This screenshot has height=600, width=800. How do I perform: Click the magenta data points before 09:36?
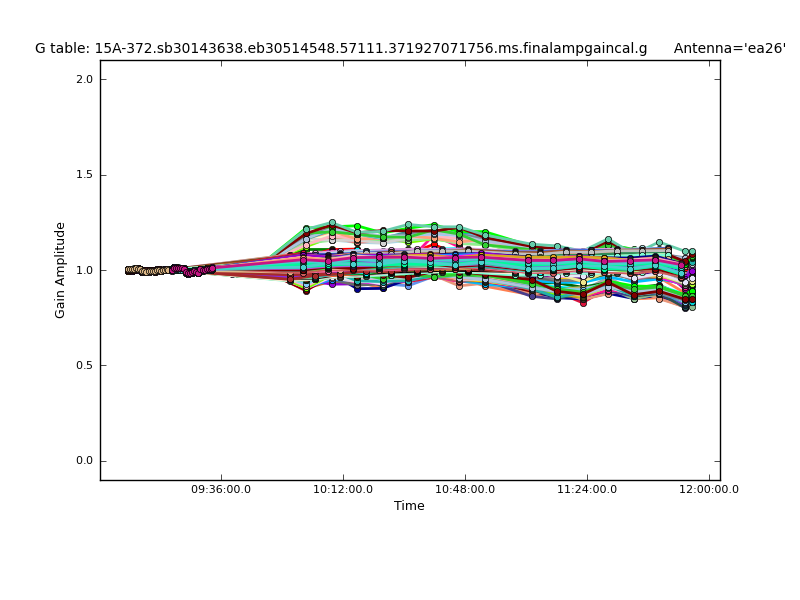point(191,271)
